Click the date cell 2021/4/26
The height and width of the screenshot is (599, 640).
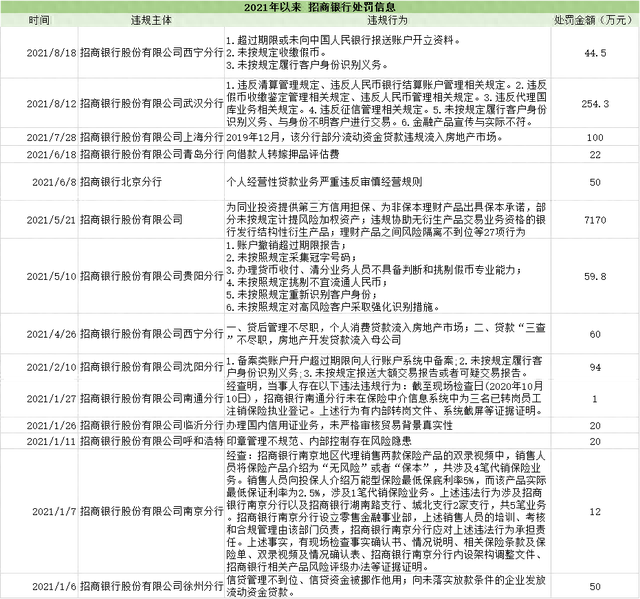pos(51,334)
